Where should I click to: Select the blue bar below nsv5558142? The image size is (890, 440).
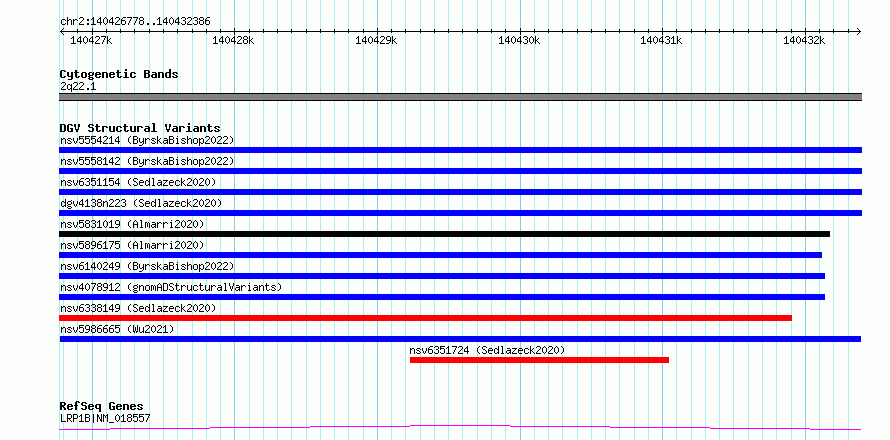pyautogui.click(x=460, y=171)
